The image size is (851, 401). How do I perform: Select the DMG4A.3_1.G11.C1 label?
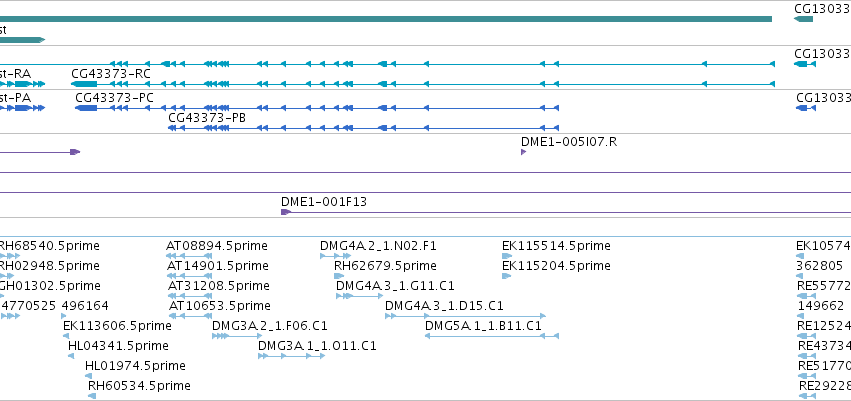coord(395,285)
